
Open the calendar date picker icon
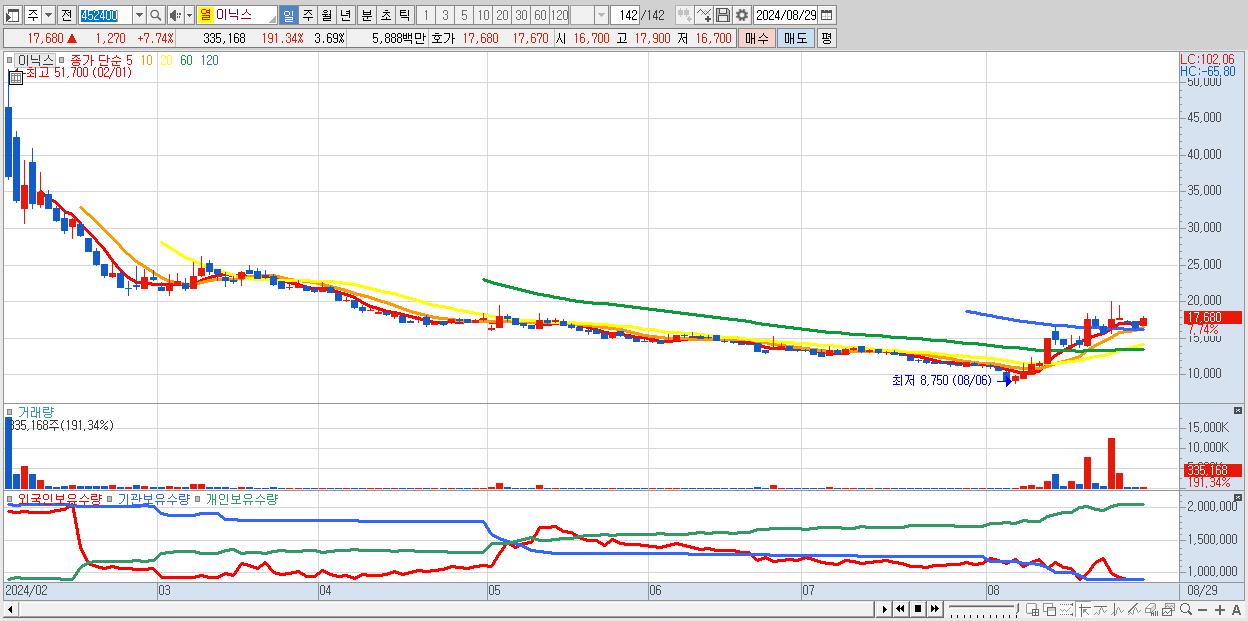[826, 15]
